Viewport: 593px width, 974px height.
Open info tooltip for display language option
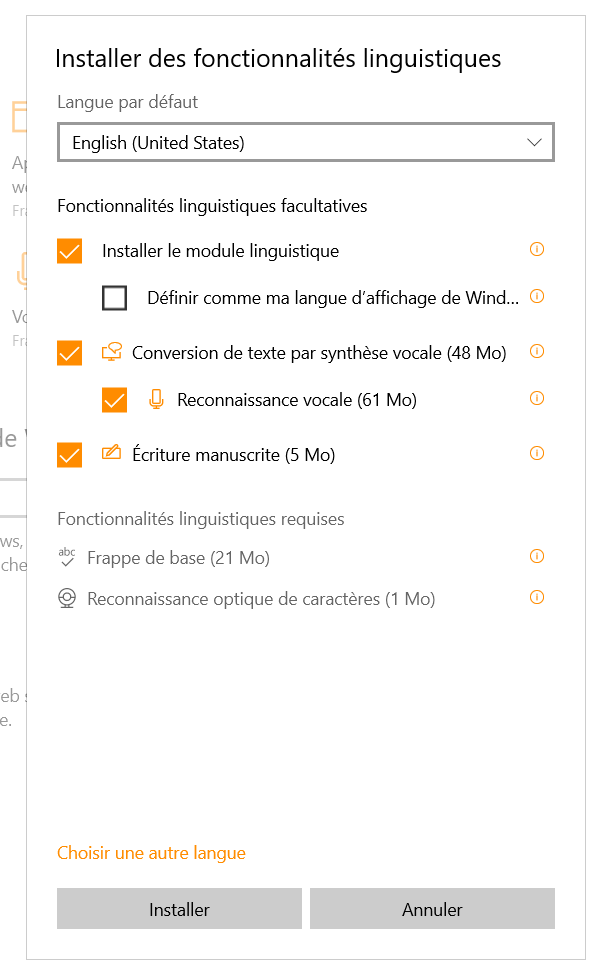(x=537, y=297)
